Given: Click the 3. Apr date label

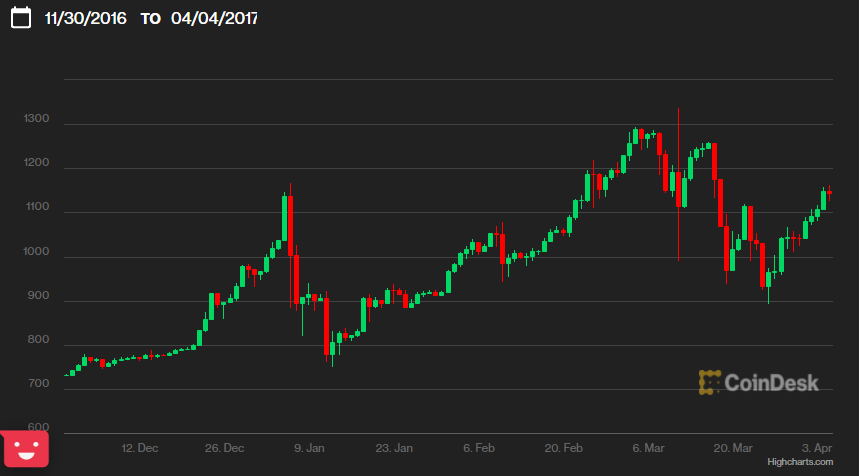Looking at the screenshot, I should [817, 448].
